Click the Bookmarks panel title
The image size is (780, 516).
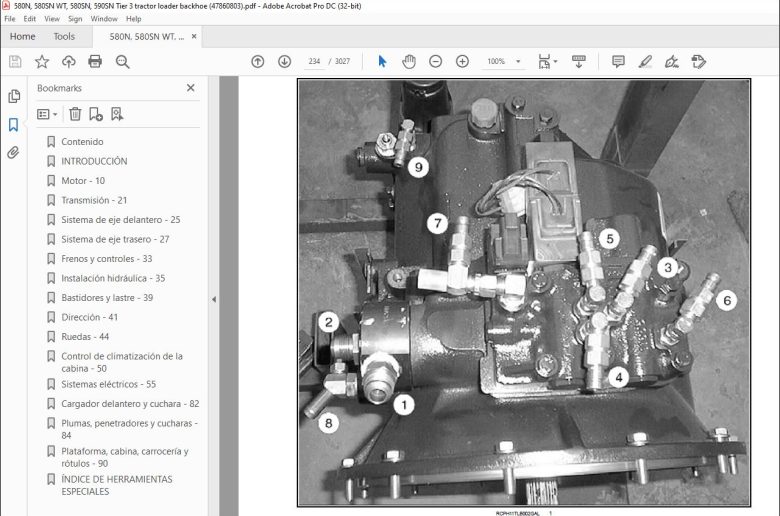pyautogui.click(x=59, y=88)
